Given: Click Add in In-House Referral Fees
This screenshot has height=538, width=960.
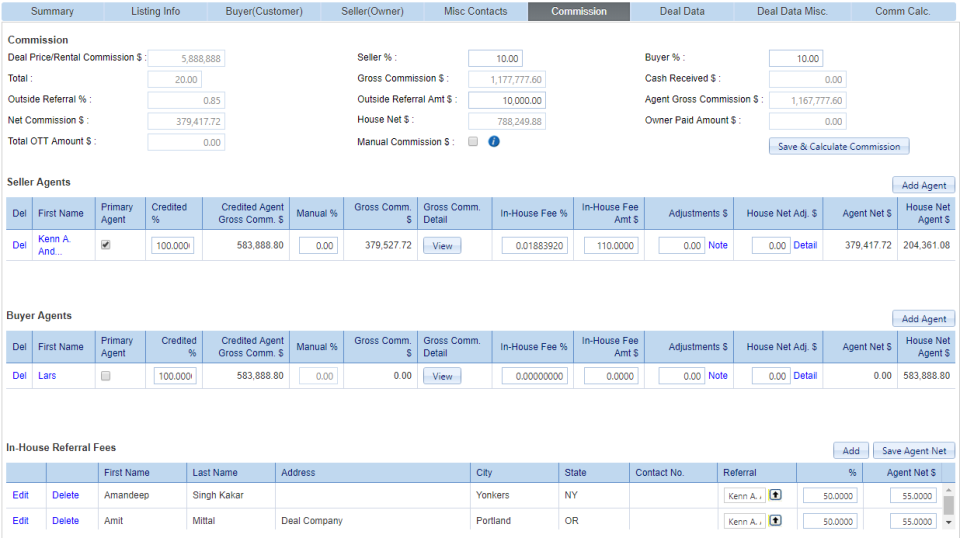Looking at the screenshot, I should click(851, 450).
